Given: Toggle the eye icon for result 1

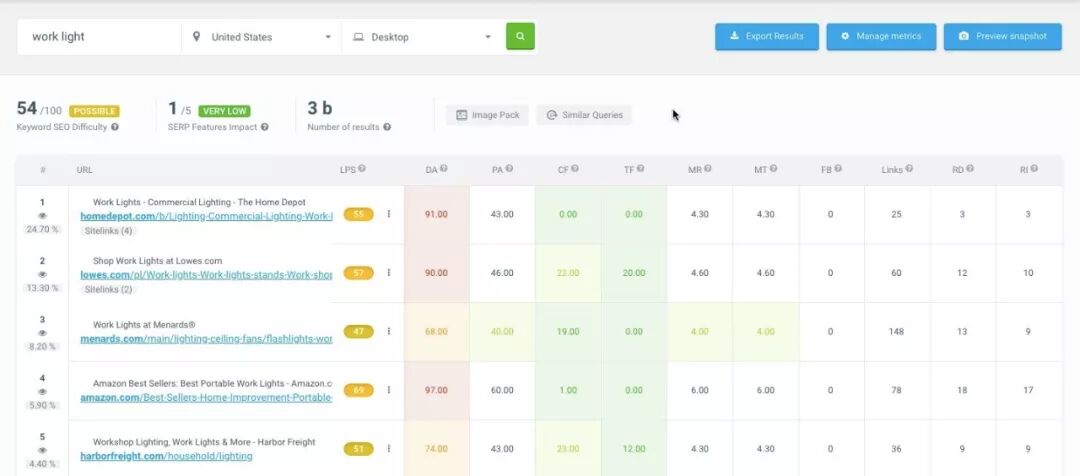Looking at the screenshot, I should pyautogui.click(x=42, y=216).
